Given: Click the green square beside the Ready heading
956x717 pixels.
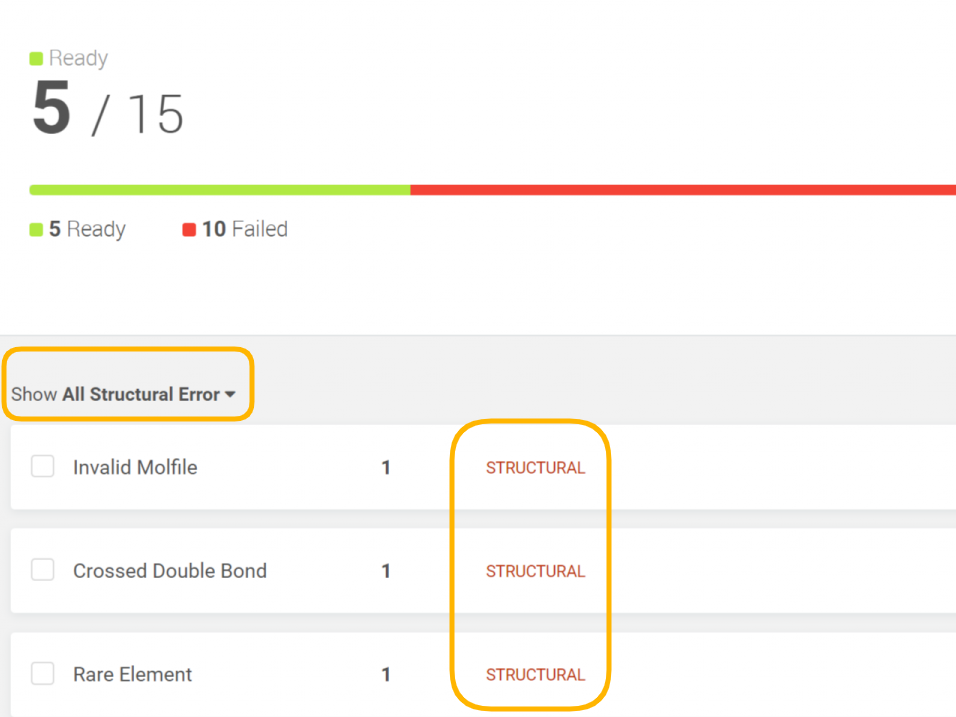Looking at the screenshot, I should (x=36, y=59).
